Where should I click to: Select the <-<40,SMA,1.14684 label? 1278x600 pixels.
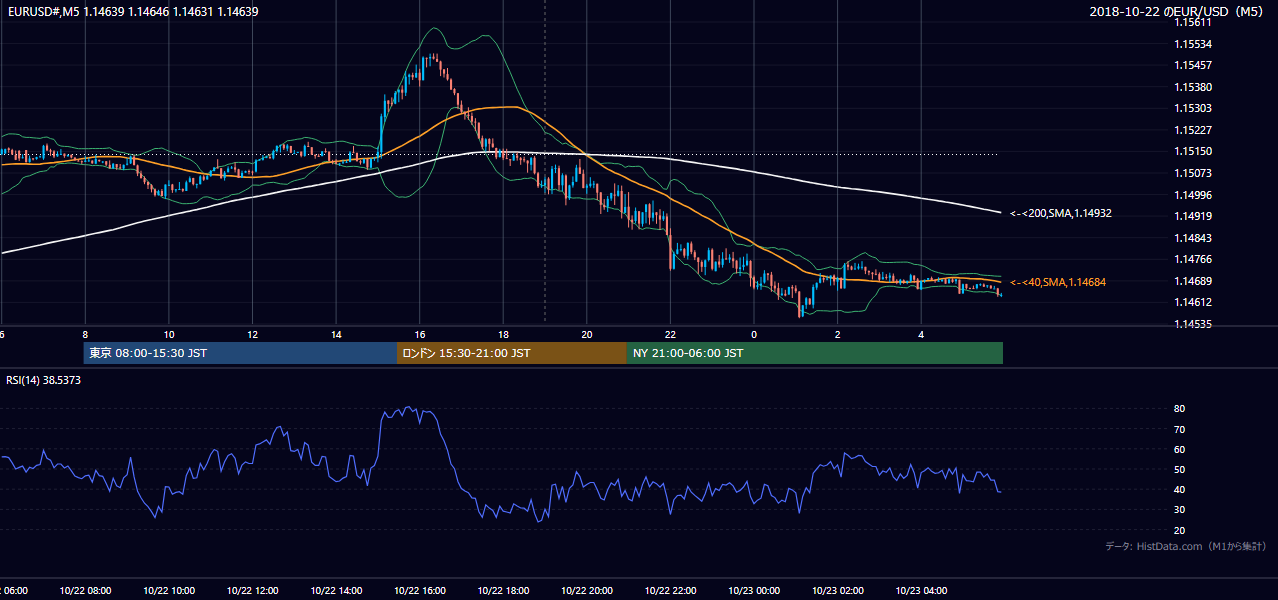click(x=1057, y=282)
